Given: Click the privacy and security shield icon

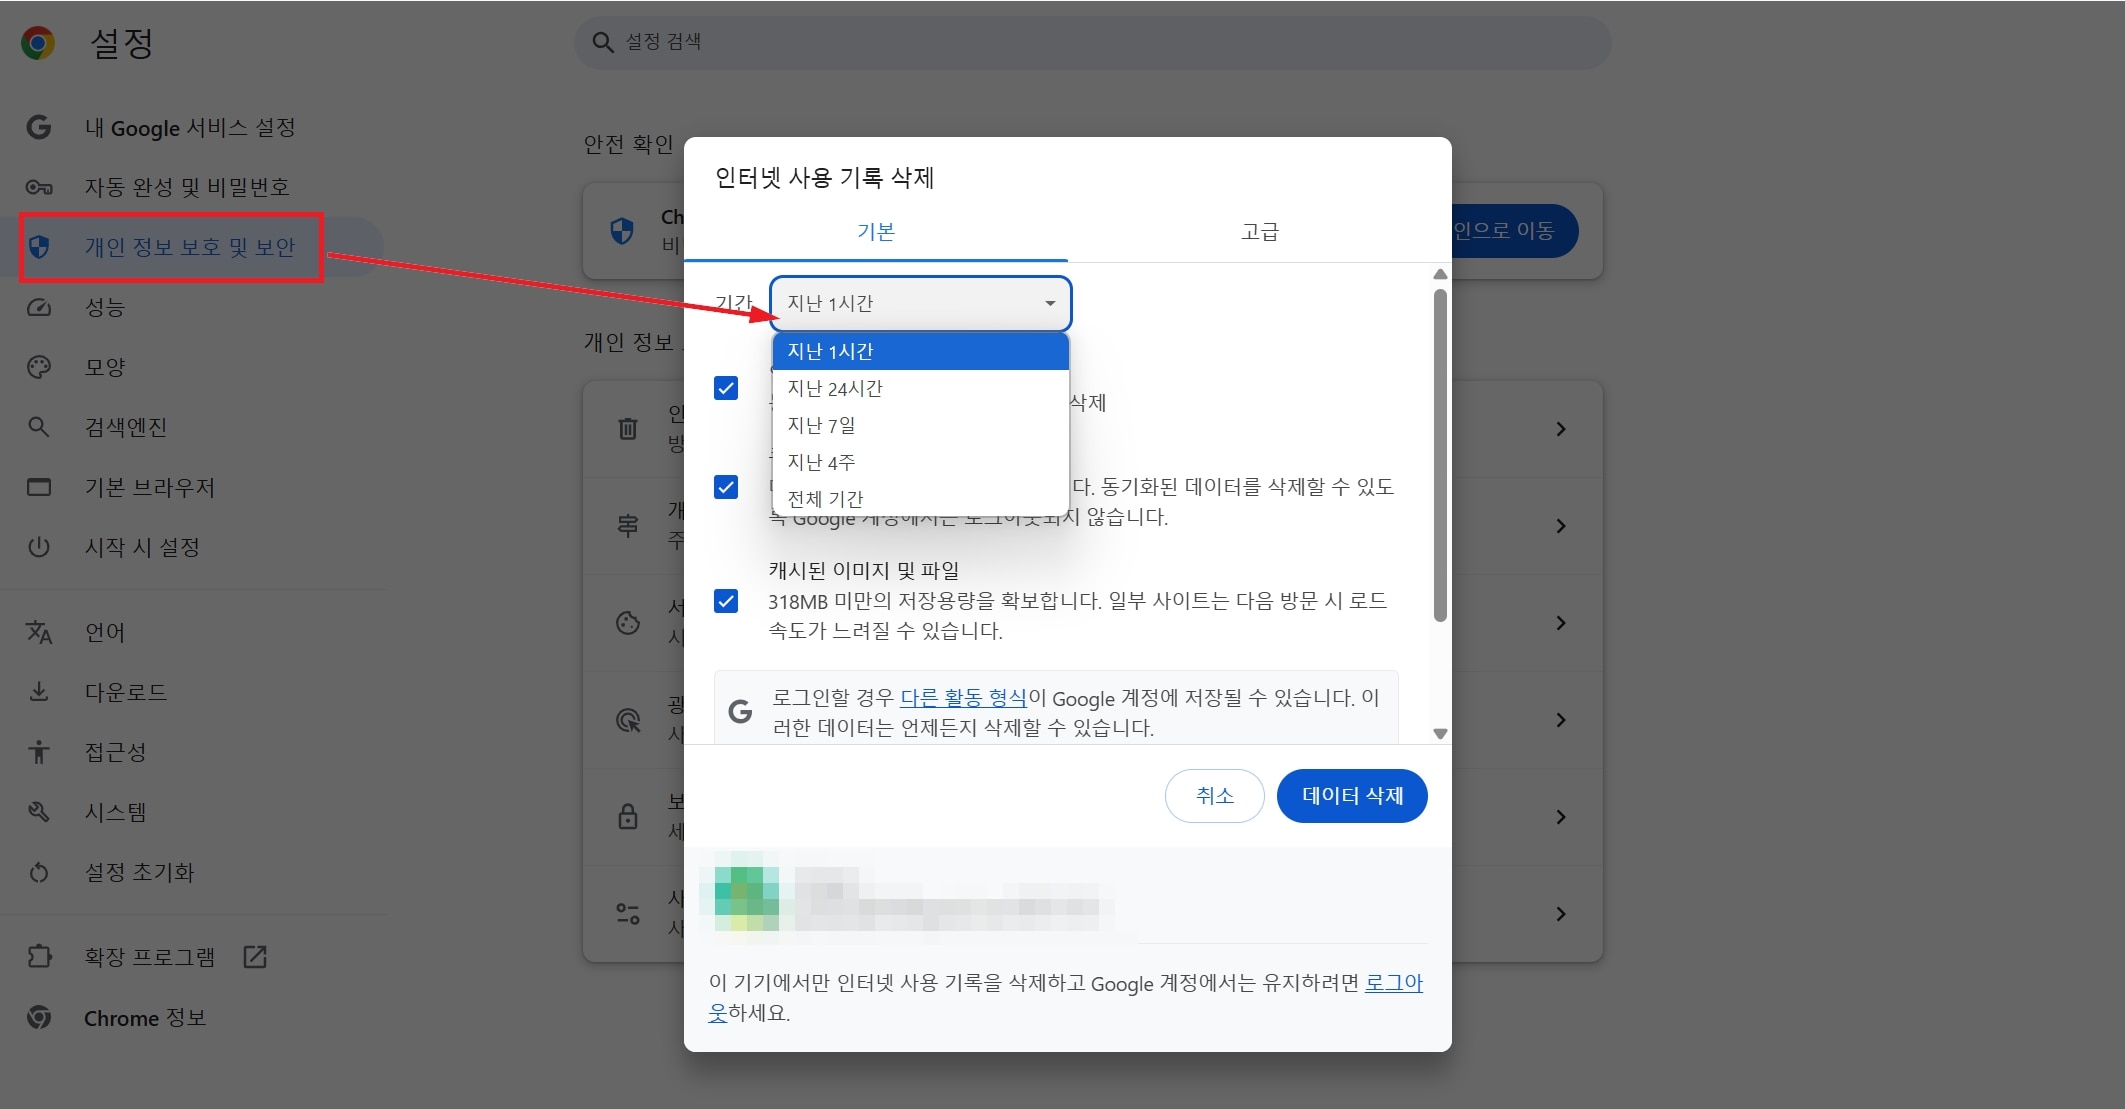Looking at the screenshot, I should point(39,247).
